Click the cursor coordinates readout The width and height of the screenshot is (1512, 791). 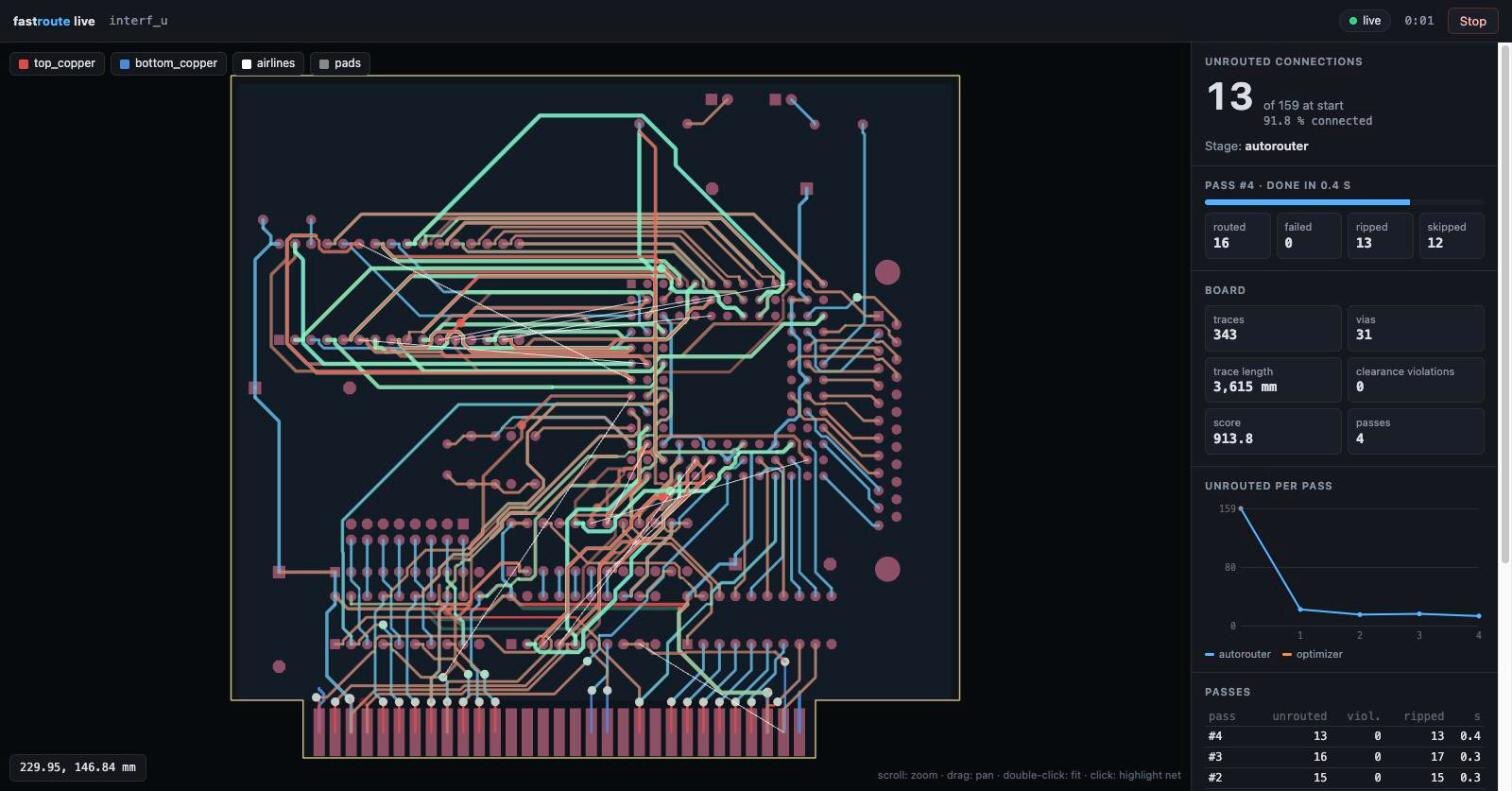pyautogui.click(x=78, y=768)
